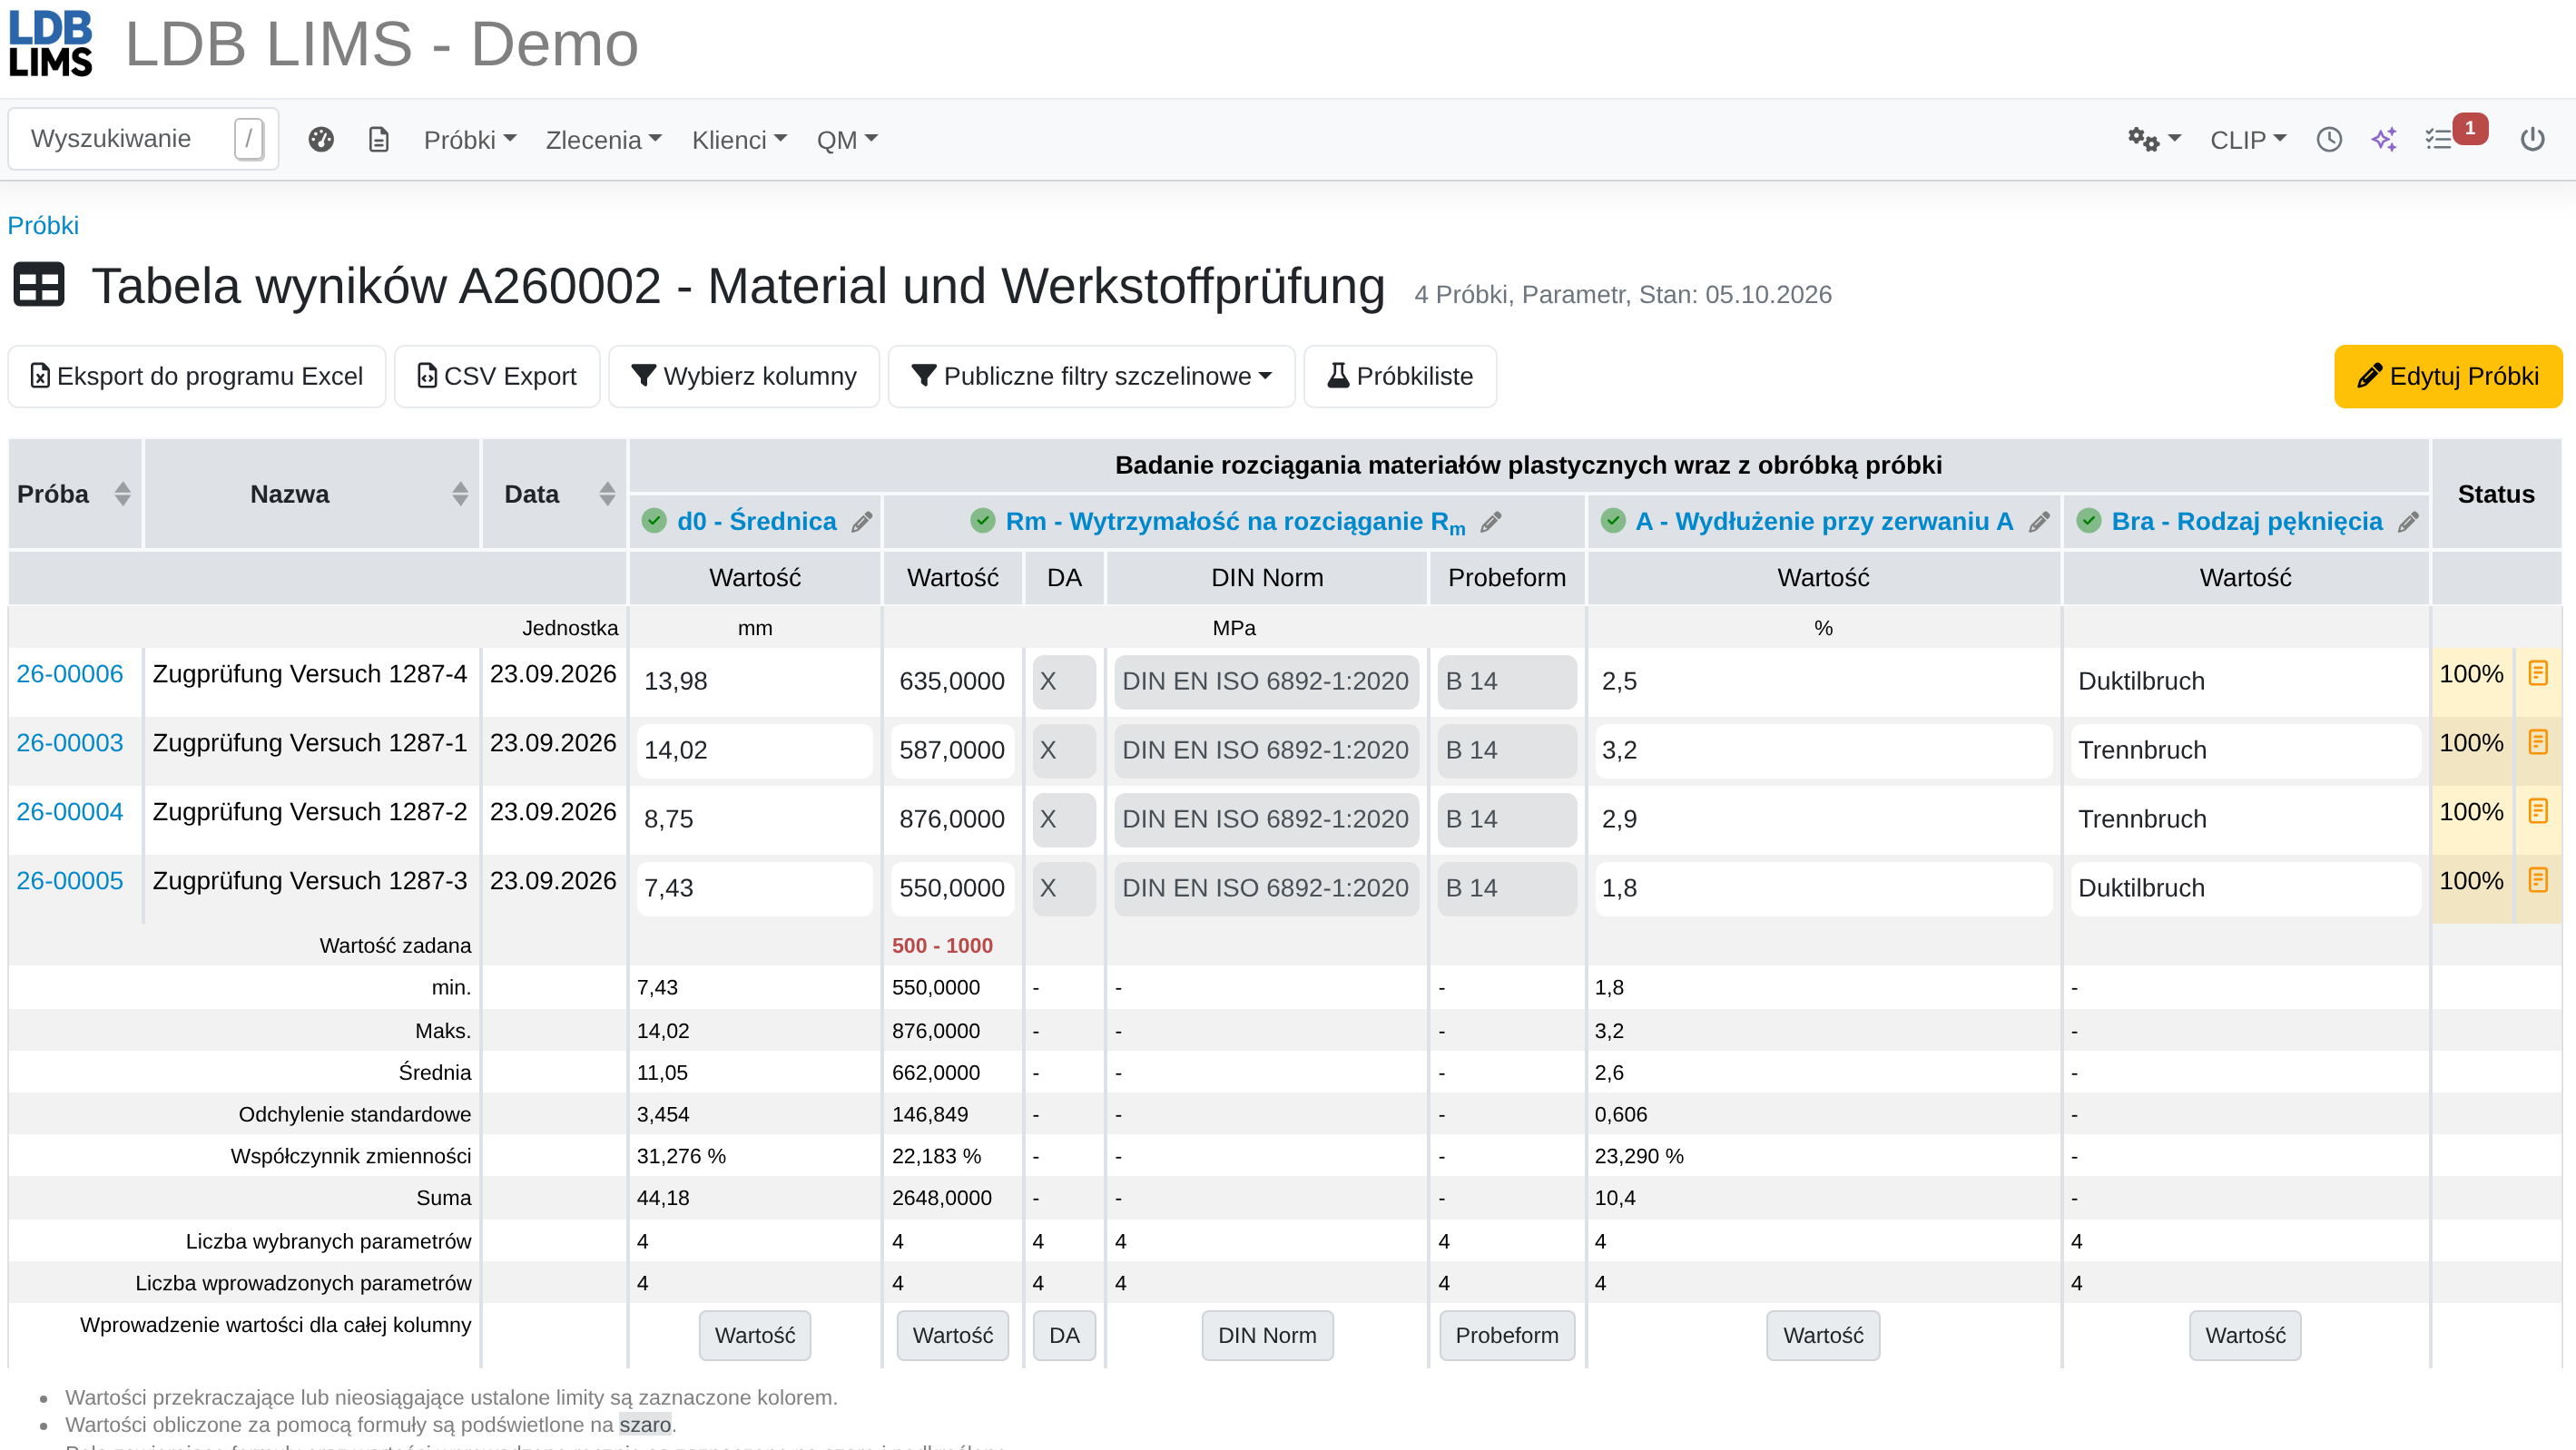Click column-wide Probeform button
2576x1450 pixels.
(x=1507, y=1335)
